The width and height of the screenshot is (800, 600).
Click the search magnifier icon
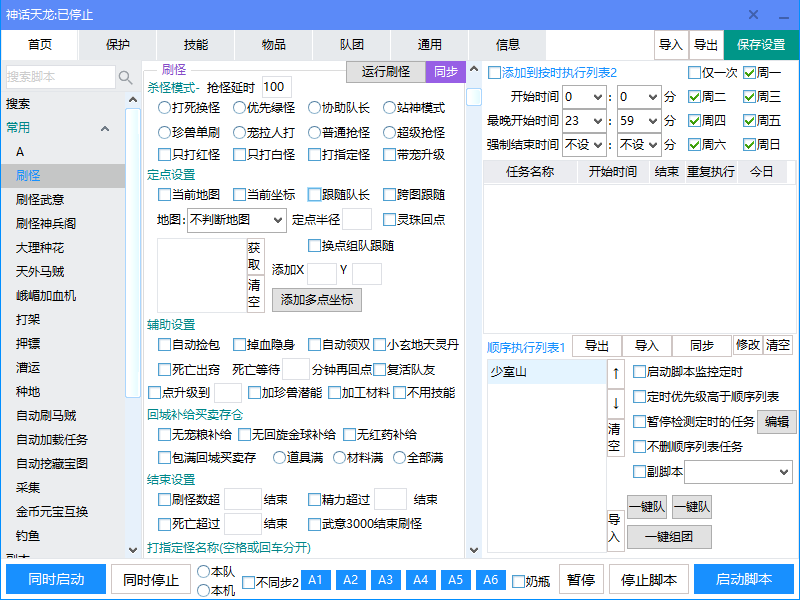pyautogui.click(x=125, y=77)
